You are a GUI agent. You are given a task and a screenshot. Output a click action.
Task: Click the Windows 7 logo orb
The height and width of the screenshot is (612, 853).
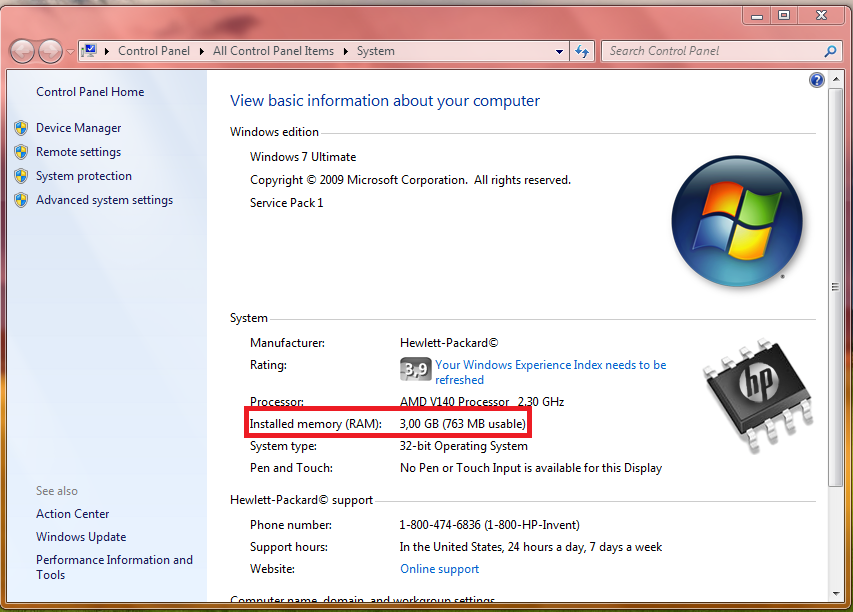pyautogui.click(x=737, y=221)
